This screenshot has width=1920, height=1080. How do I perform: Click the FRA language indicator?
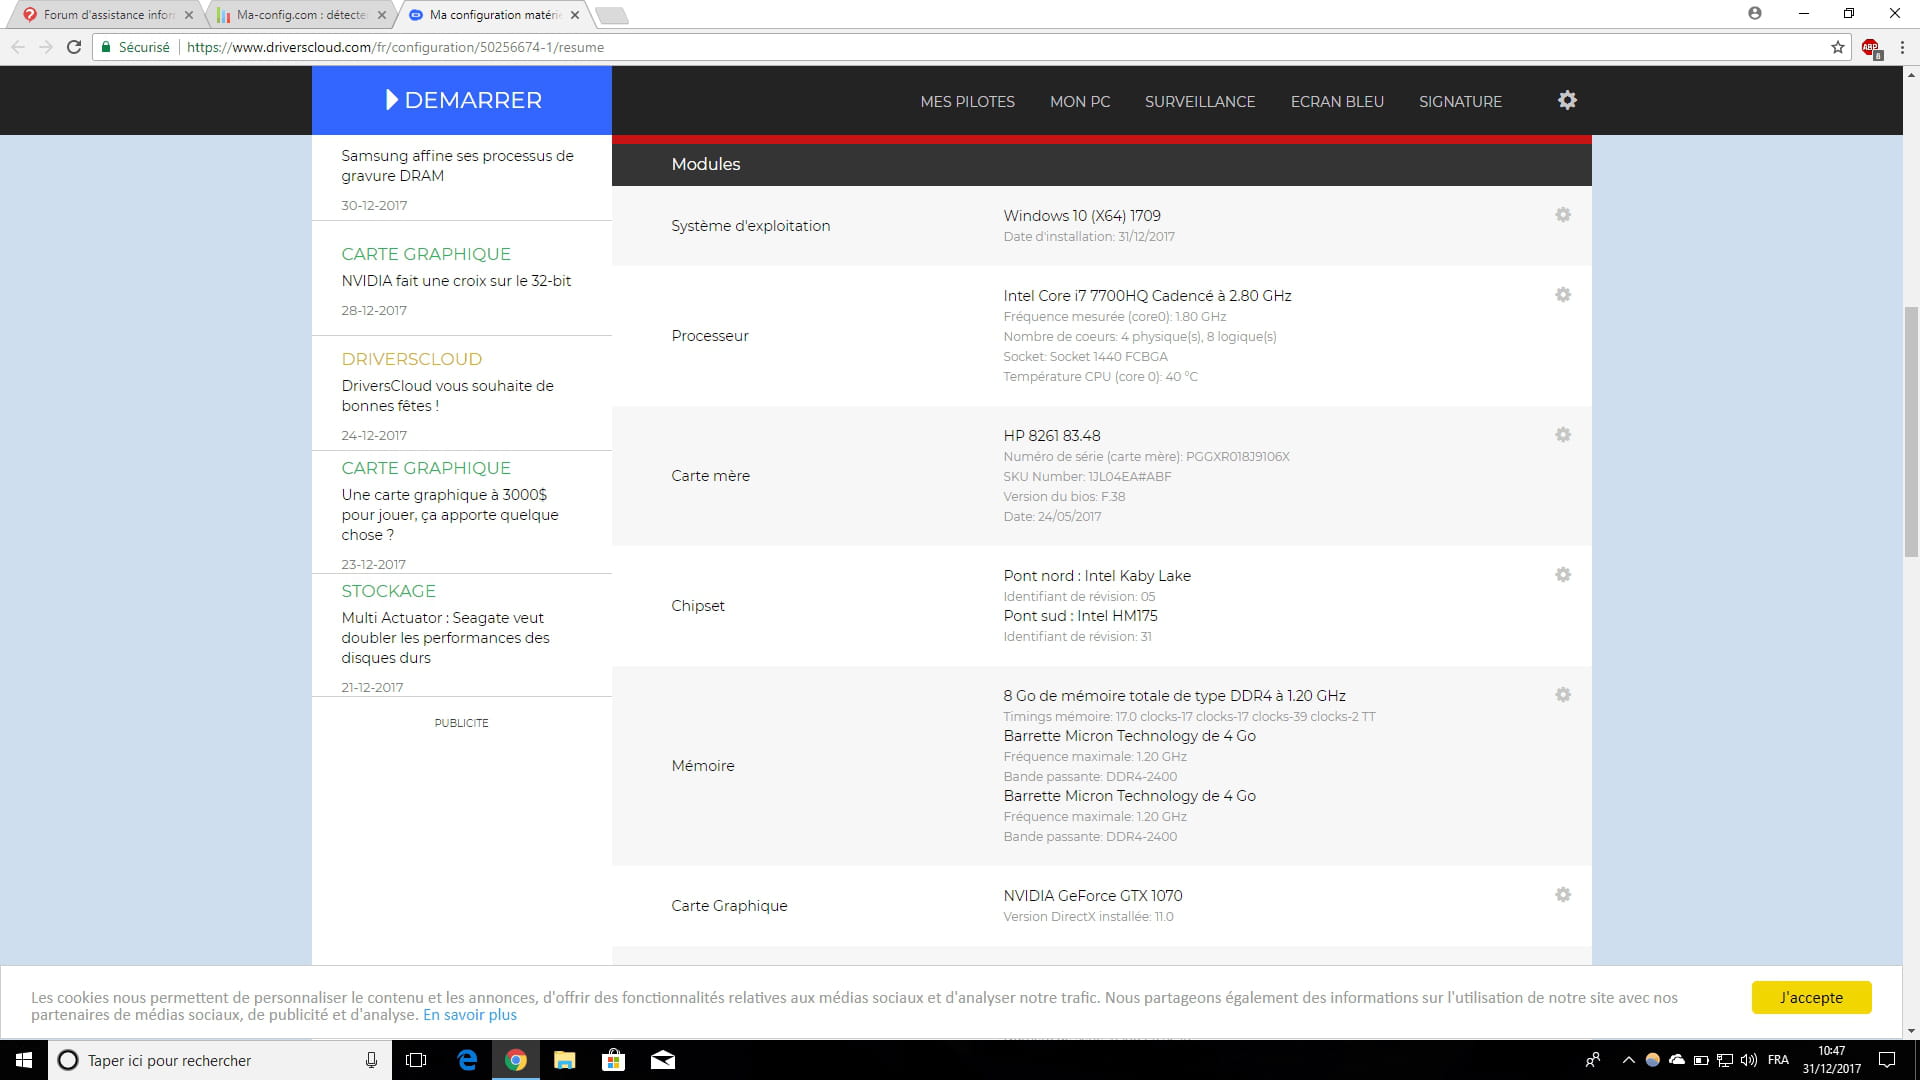(1778, 1060)
